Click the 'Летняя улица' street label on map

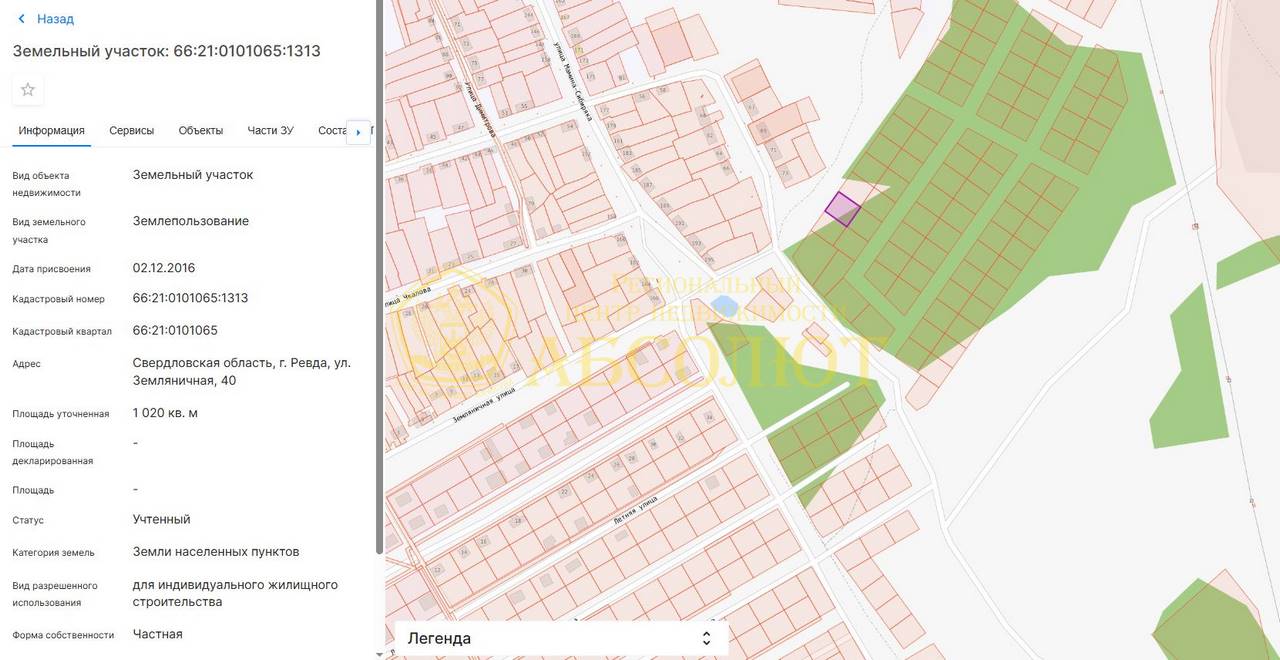pyautogui.click(x=634, y=510)
